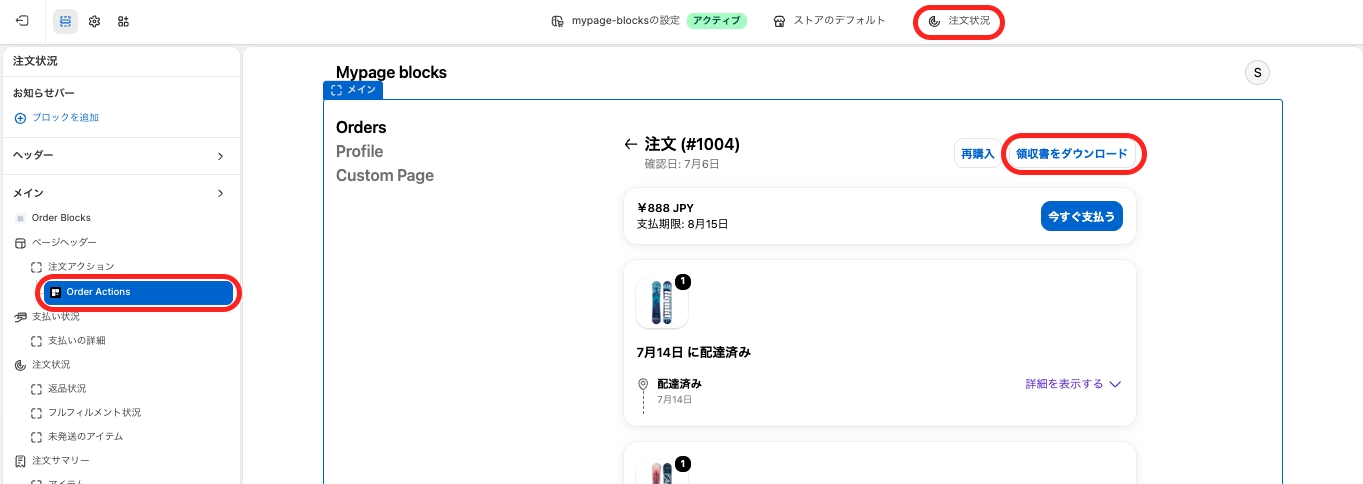Click the mypage-blocks settings icon
This screenshot has width=1363, height=484.
click(558, 21)
